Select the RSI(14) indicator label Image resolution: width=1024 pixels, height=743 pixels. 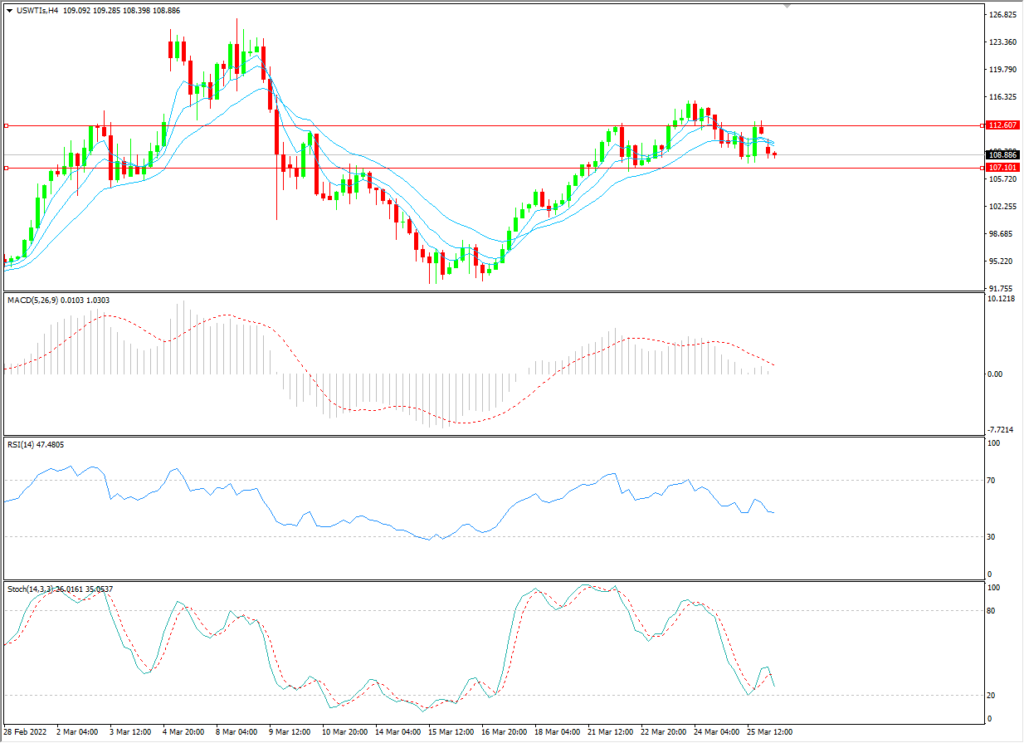[22, 444]
